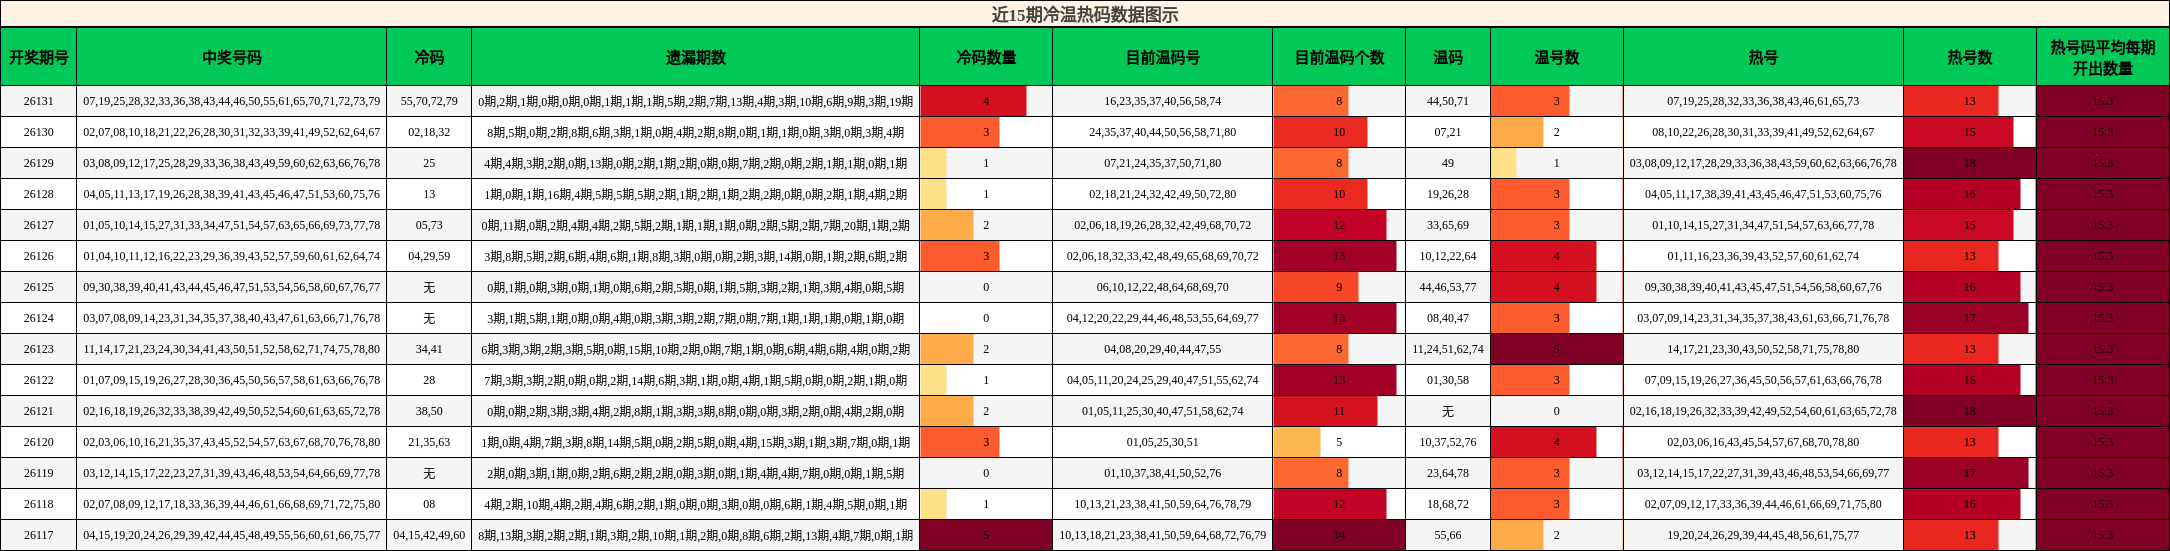The height and width of the screenshot is (551, 2170).
Task: Click the title 近15期冷温热码数据图示
Action: [x=1084, y=14]
